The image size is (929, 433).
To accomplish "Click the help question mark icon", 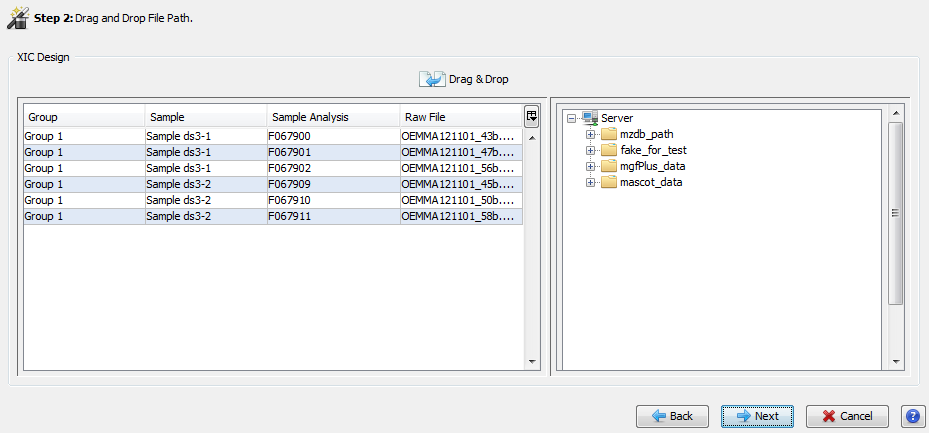I will pos(912,416).
